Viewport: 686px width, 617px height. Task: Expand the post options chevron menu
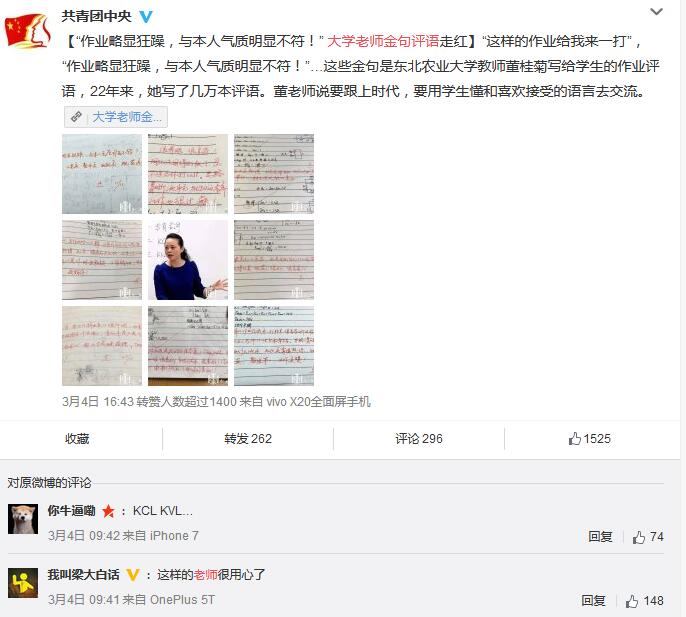point(656,12)
